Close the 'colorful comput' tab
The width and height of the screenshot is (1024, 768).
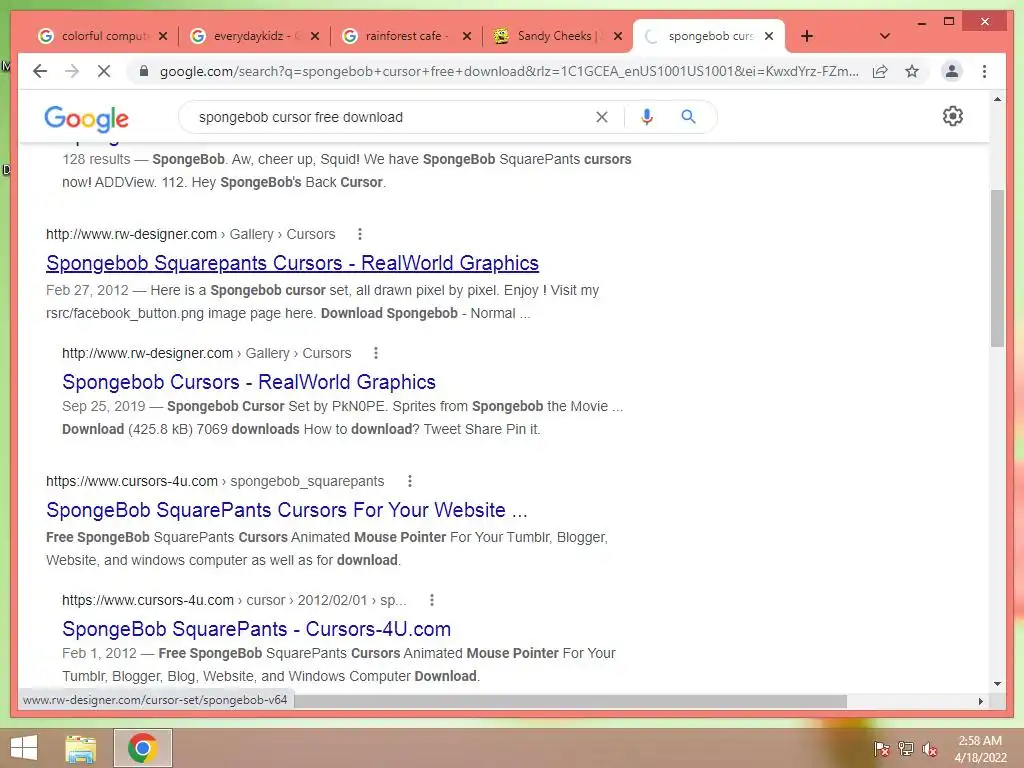tap(163, 36)
